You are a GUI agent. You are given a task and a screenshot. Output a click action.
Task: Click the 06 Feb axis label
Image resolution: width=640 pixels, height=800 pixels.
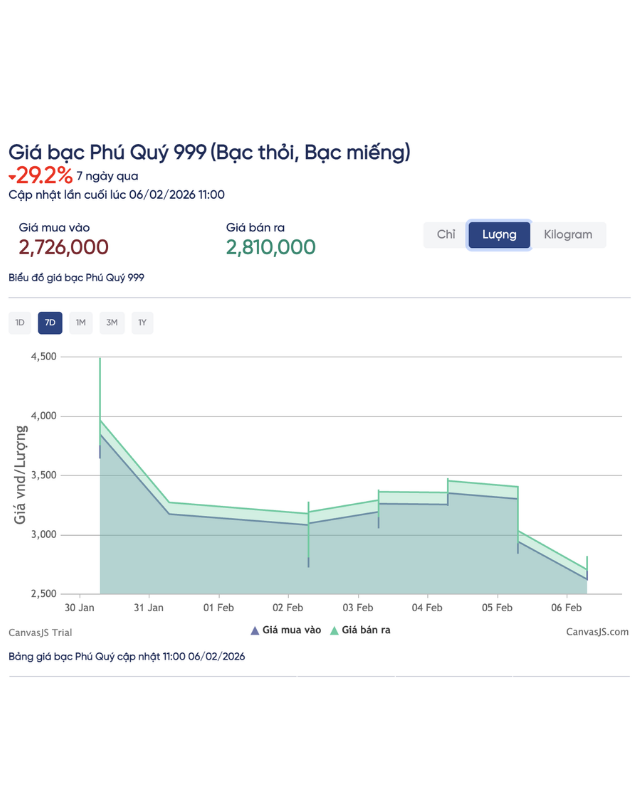tap(567, 607)
